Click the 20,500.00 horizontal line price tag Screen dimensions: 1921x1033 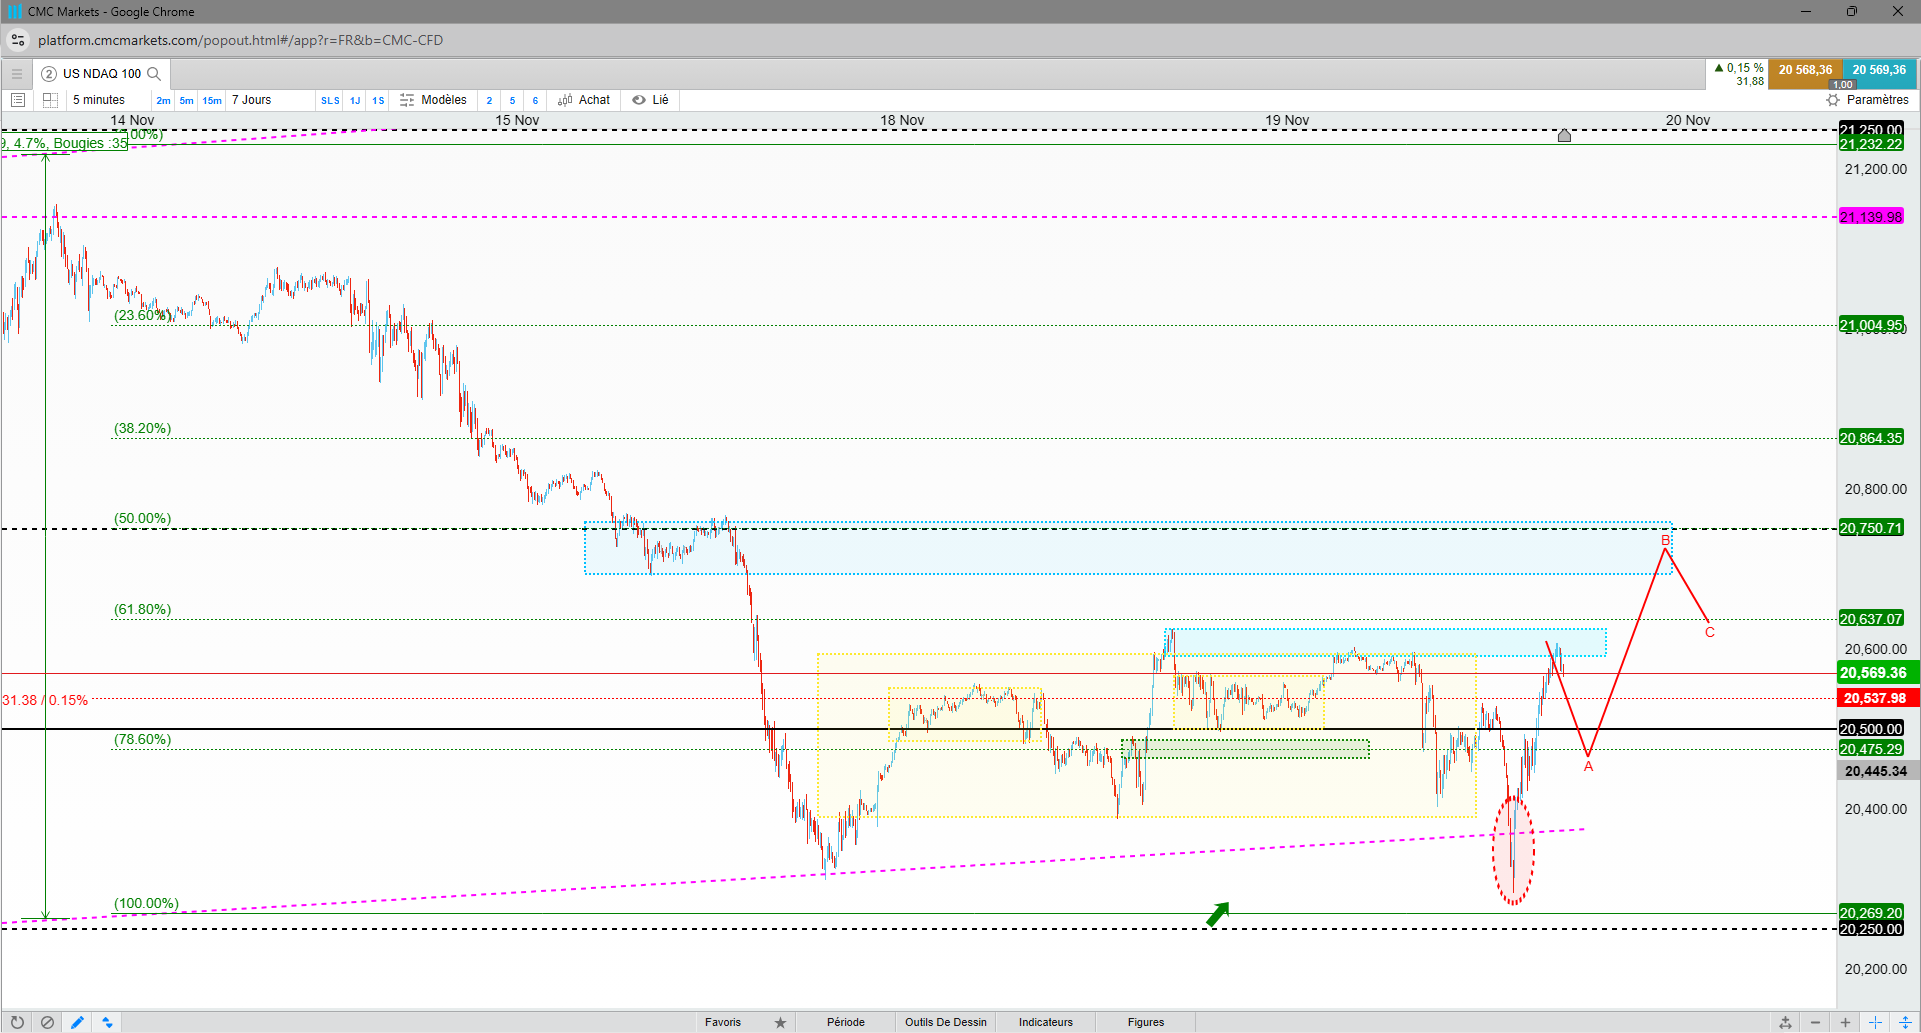click(1871, 729)
